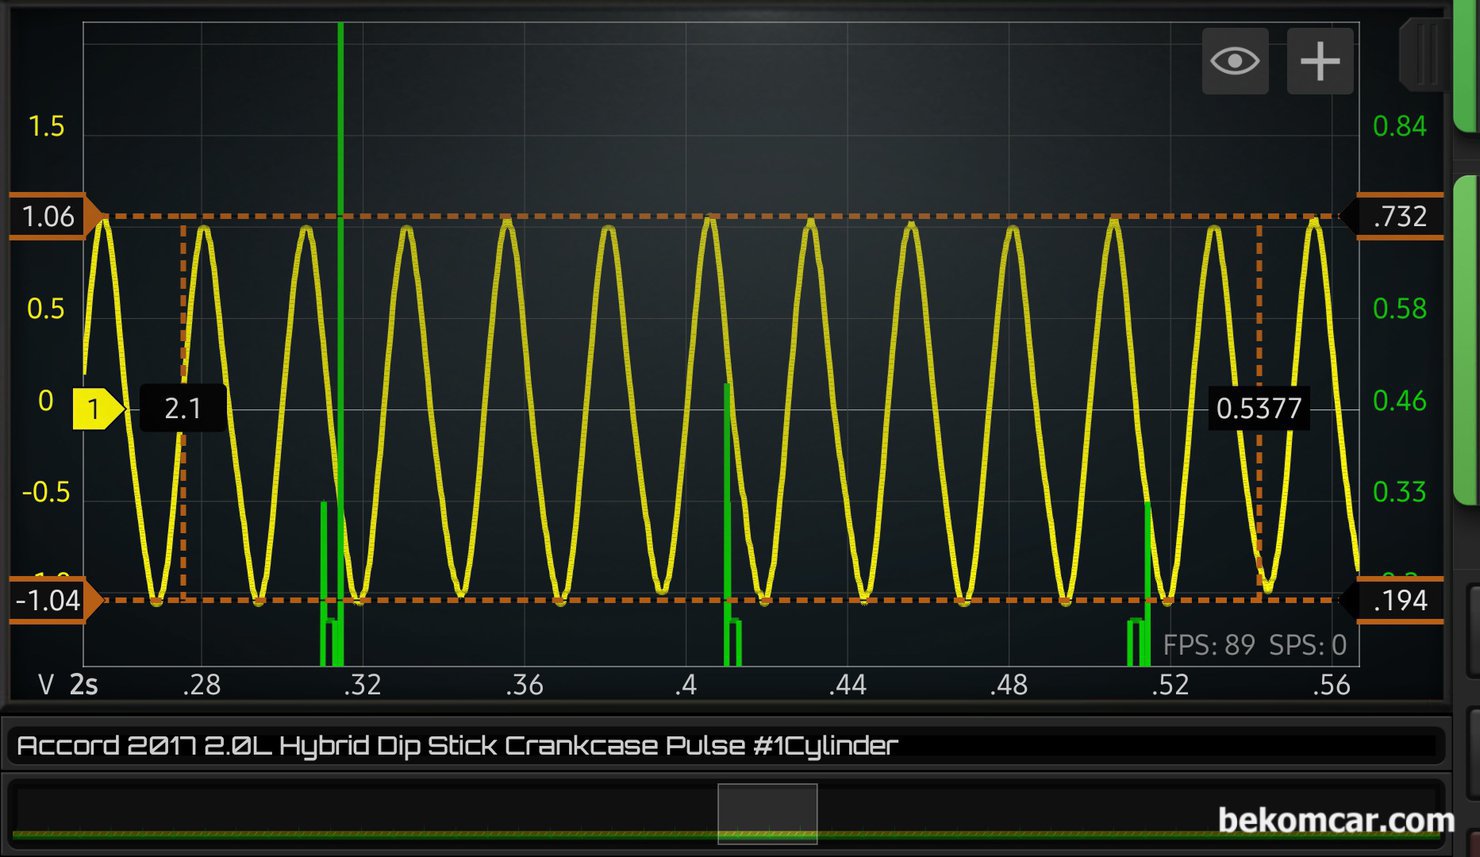Tap the V unit label on the axis
The image size is (1480, 857).
[x=46, y=685]
